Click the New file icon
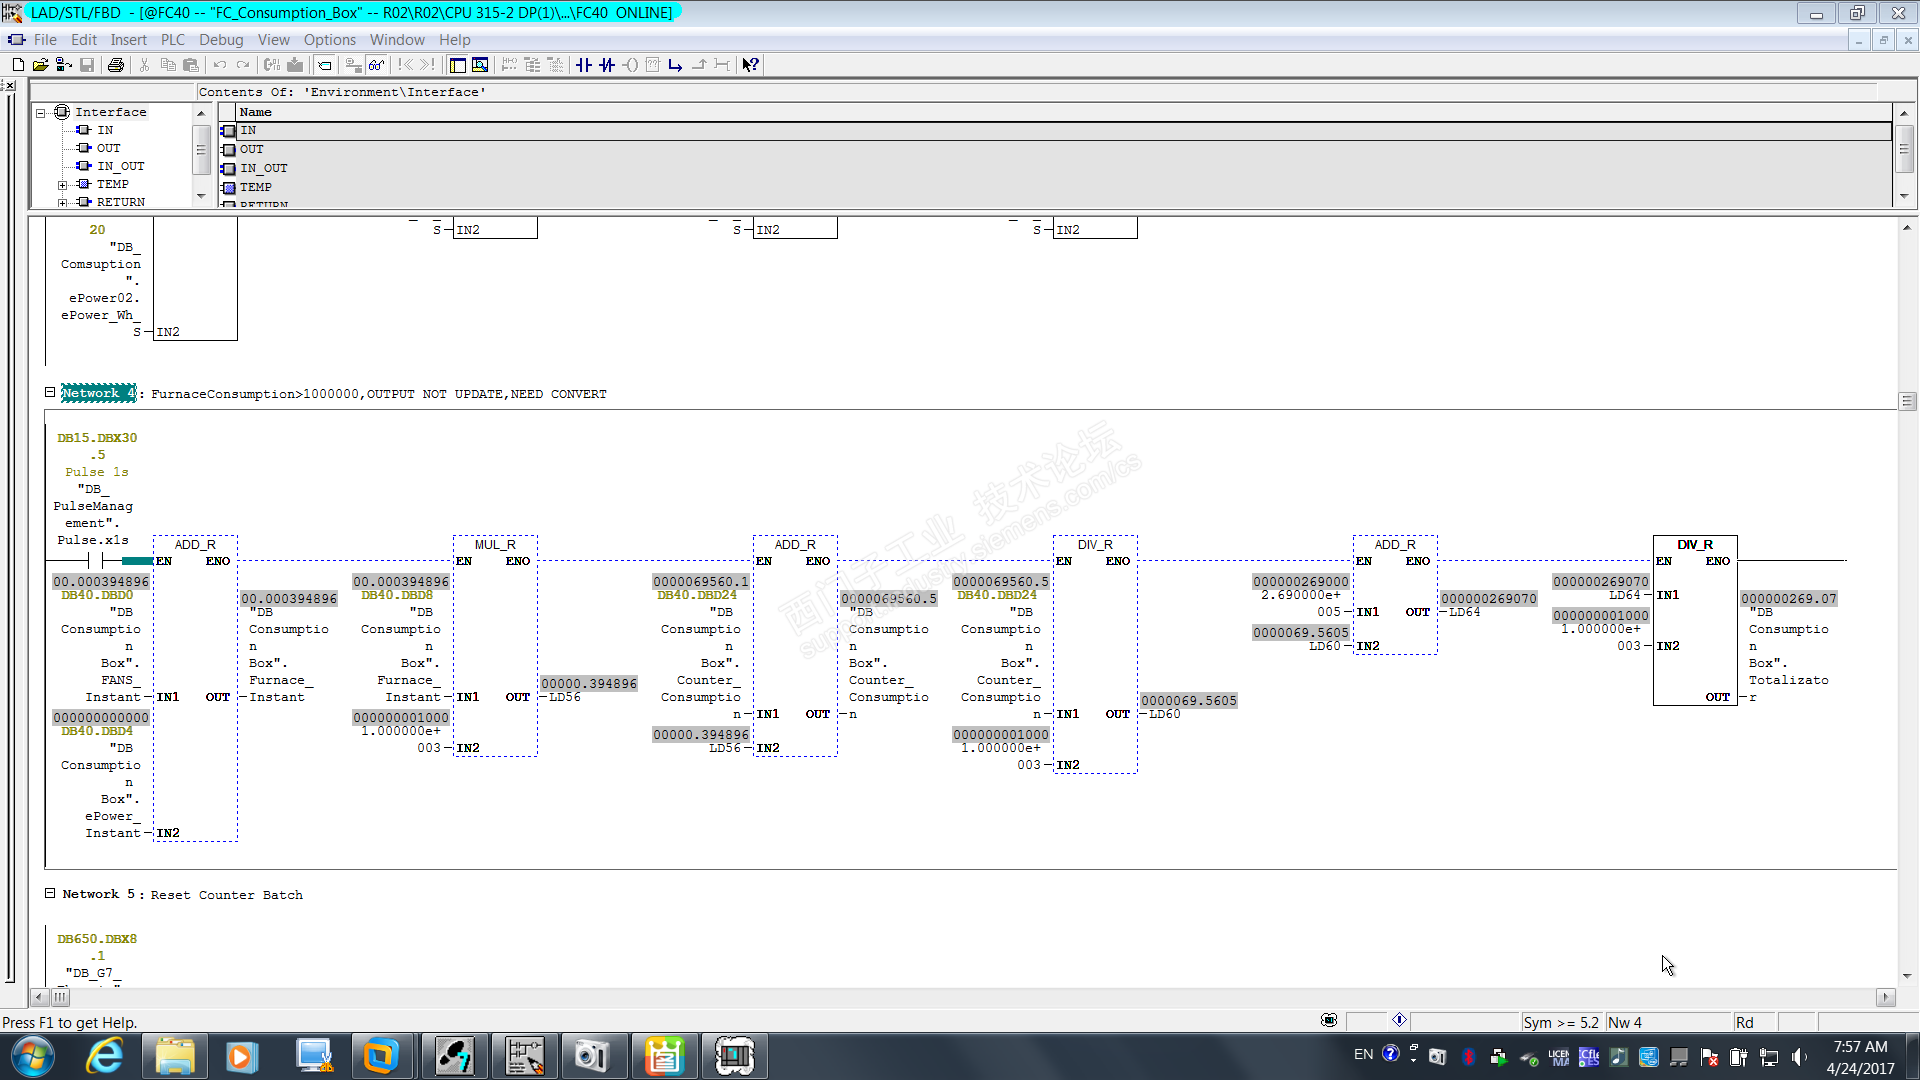This screenshot has height=1080, width=1920. pyautogui.click(x=18, y=65)
